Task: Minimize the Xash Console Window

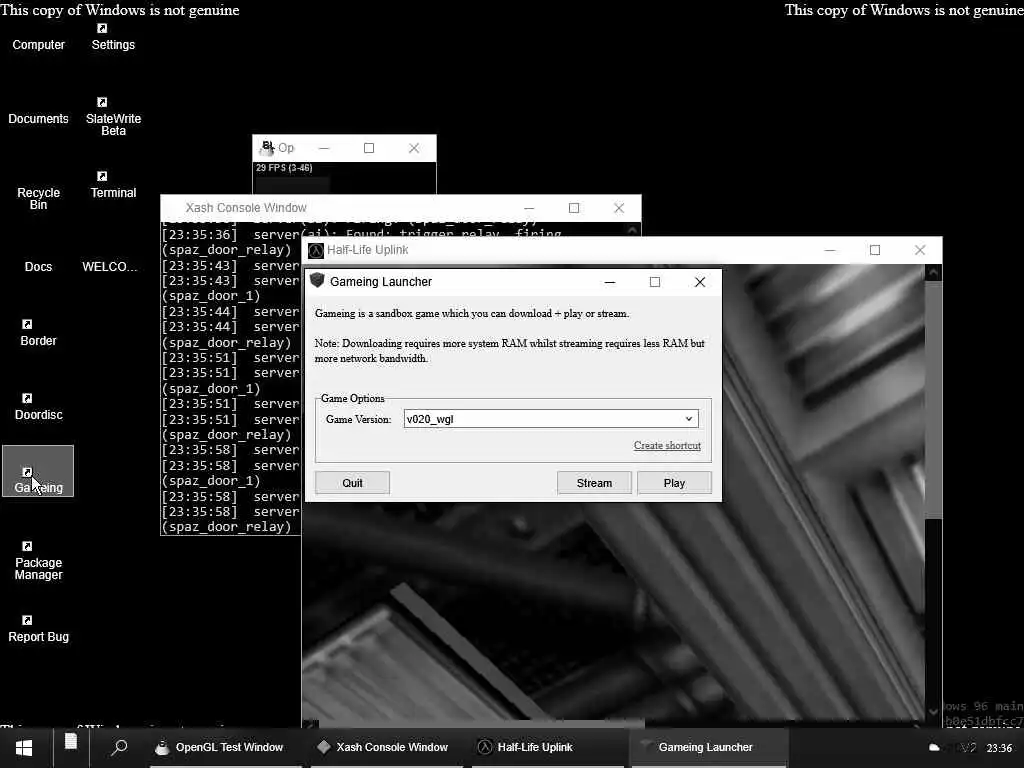Action: pyautogui.click(x=529, y=208)
